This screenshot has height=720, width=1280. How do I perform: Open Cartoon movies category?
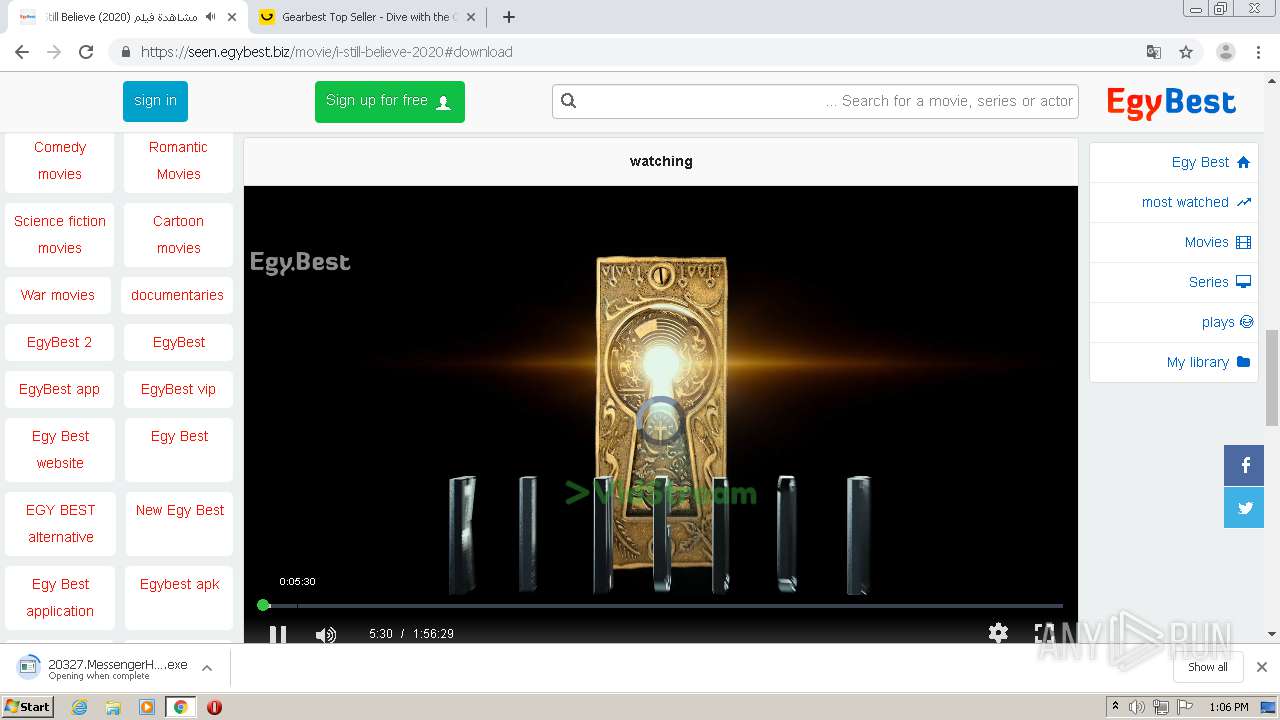pyautogui.click(x=178, y=234)
